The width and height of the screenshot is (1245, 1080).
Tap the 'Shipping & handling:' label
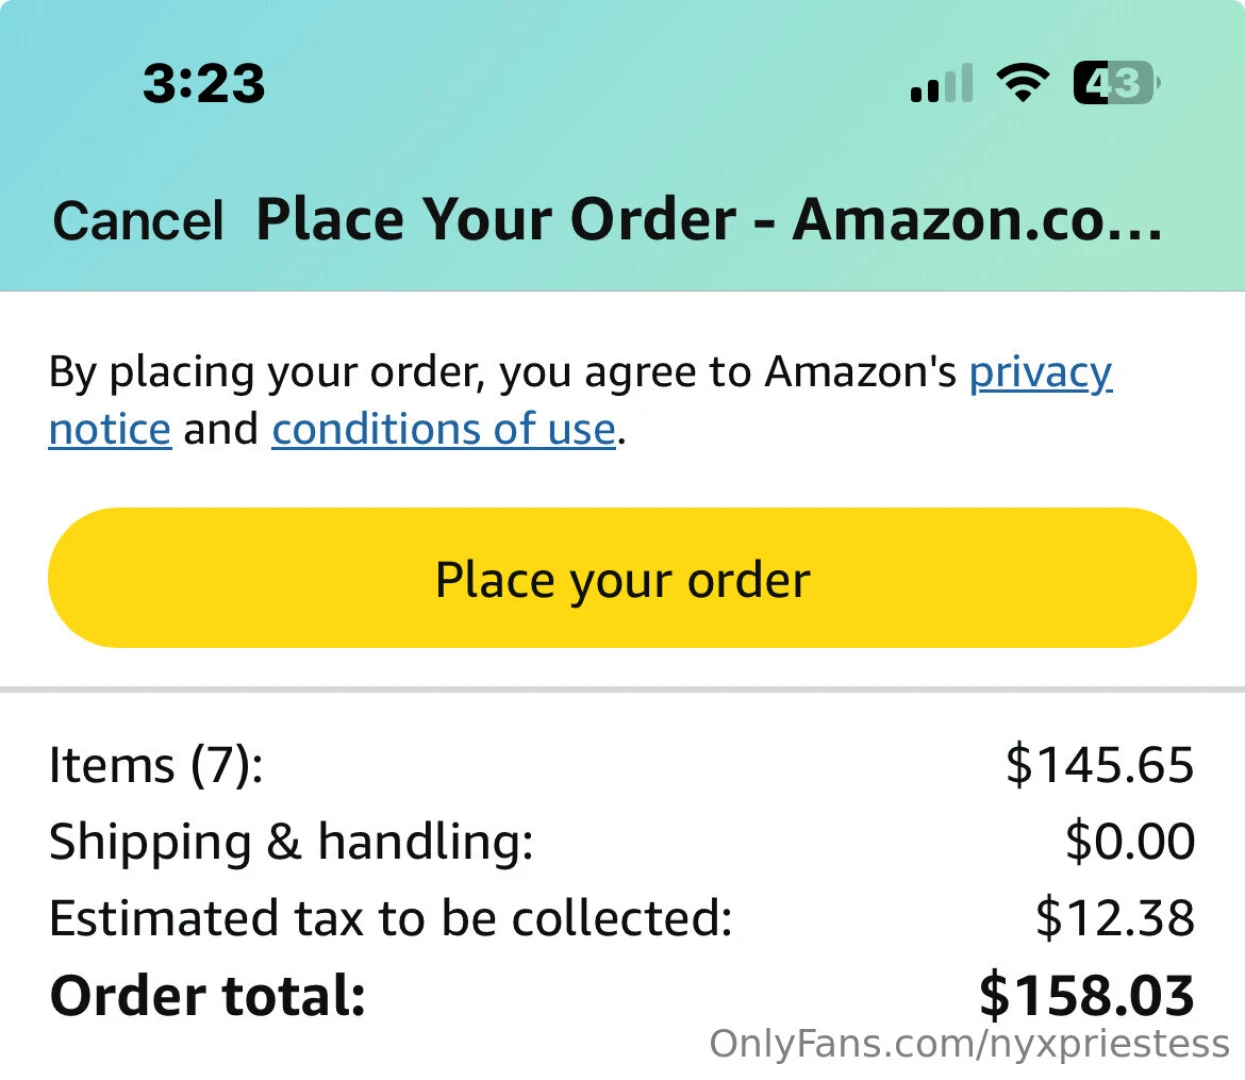point(291,842)
